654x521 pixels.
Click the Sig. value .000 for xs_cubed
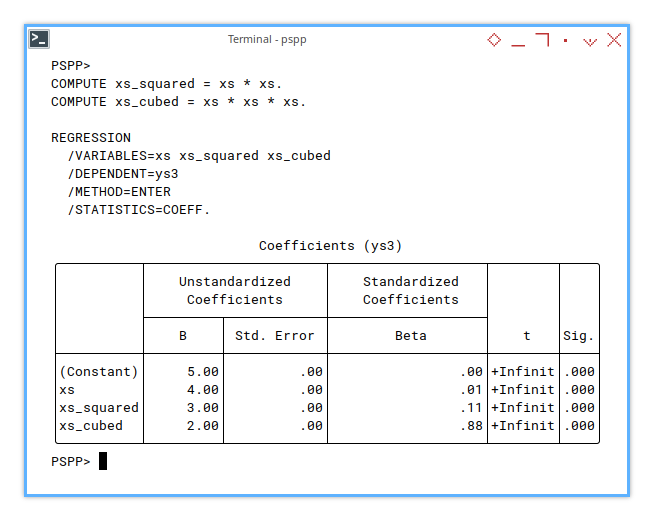579,425
